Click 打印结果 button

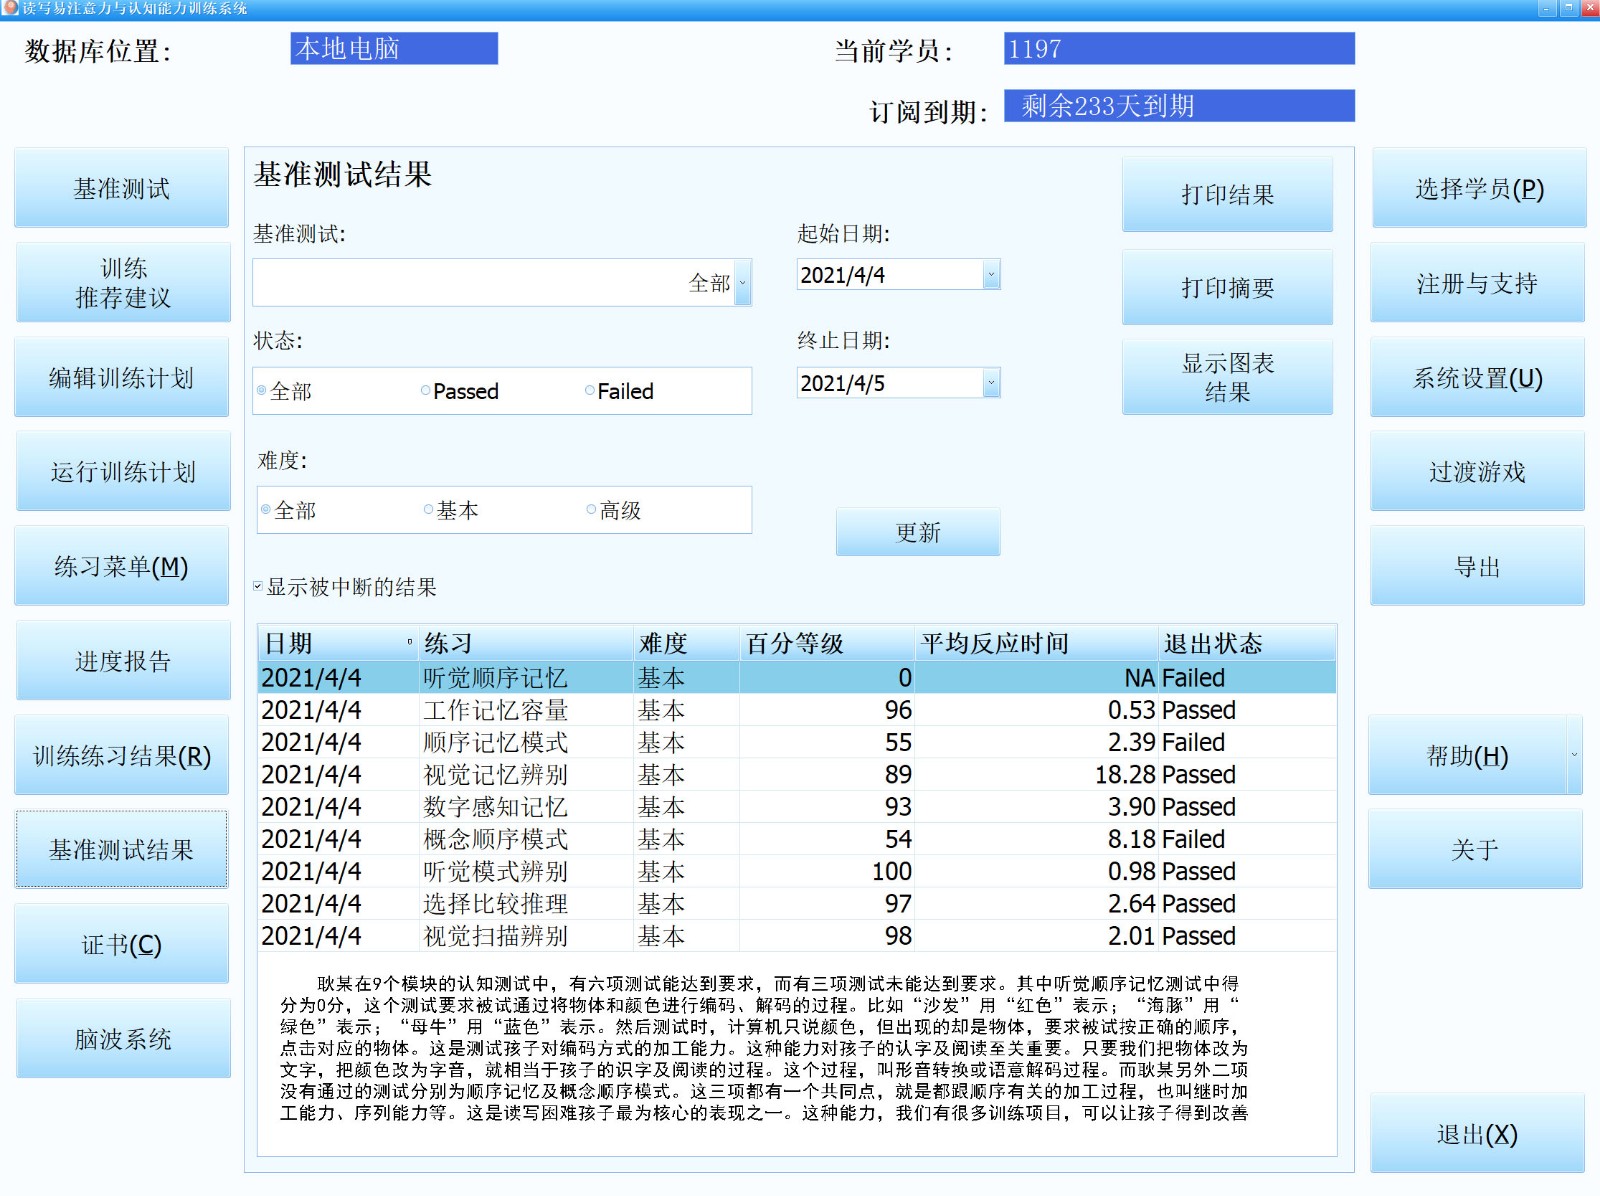click(1227, 194)
